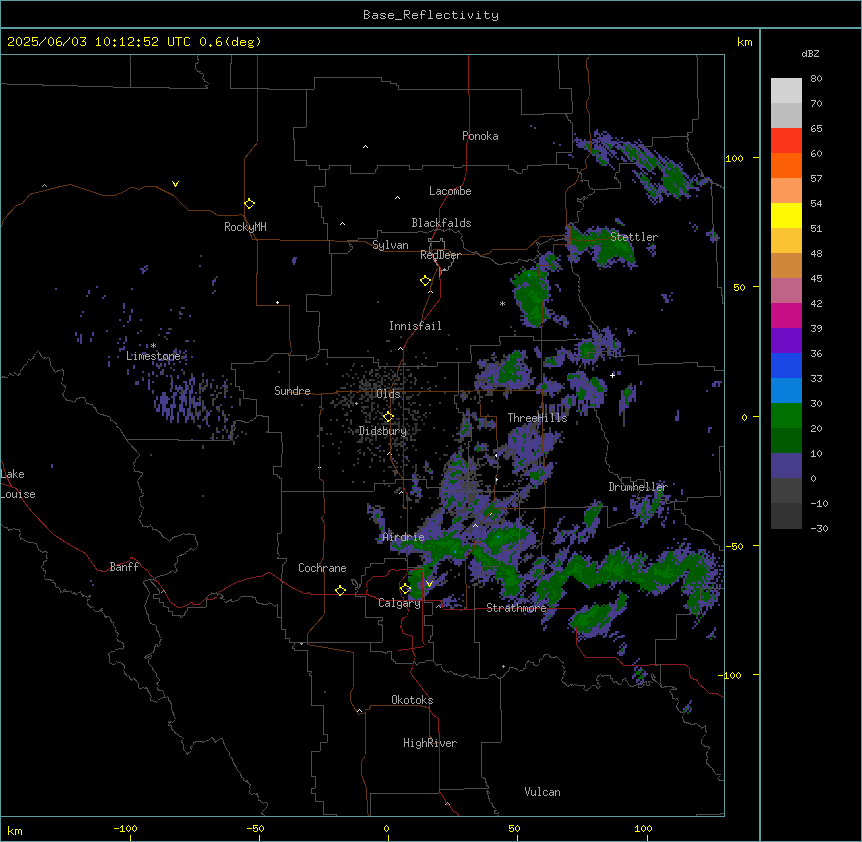Click the yellow diamond marker below Olds
862x842 pixels.
click(388, 416)
